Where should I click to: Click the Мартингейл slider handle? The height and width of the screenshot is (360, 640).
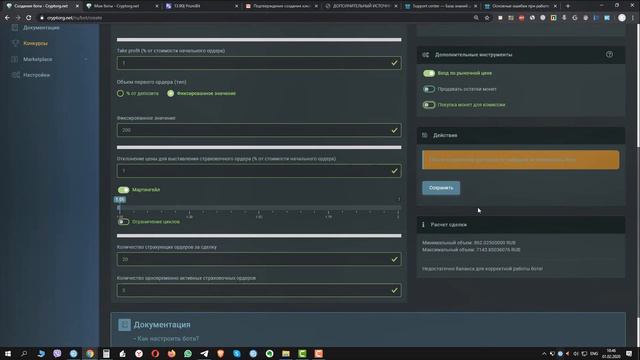click(119, 208)
